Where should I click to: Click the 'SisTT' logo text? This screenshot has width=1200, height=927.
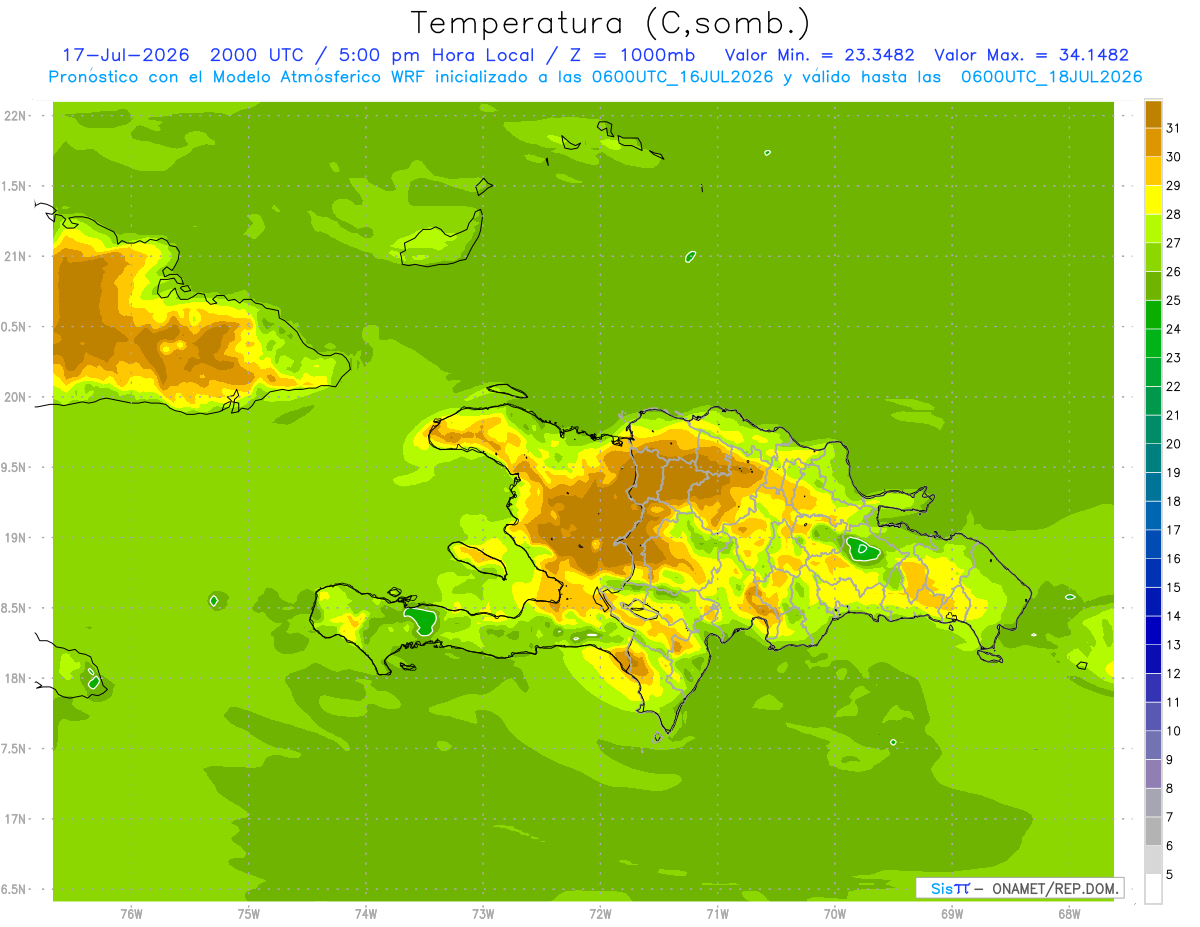pos(950,888)
